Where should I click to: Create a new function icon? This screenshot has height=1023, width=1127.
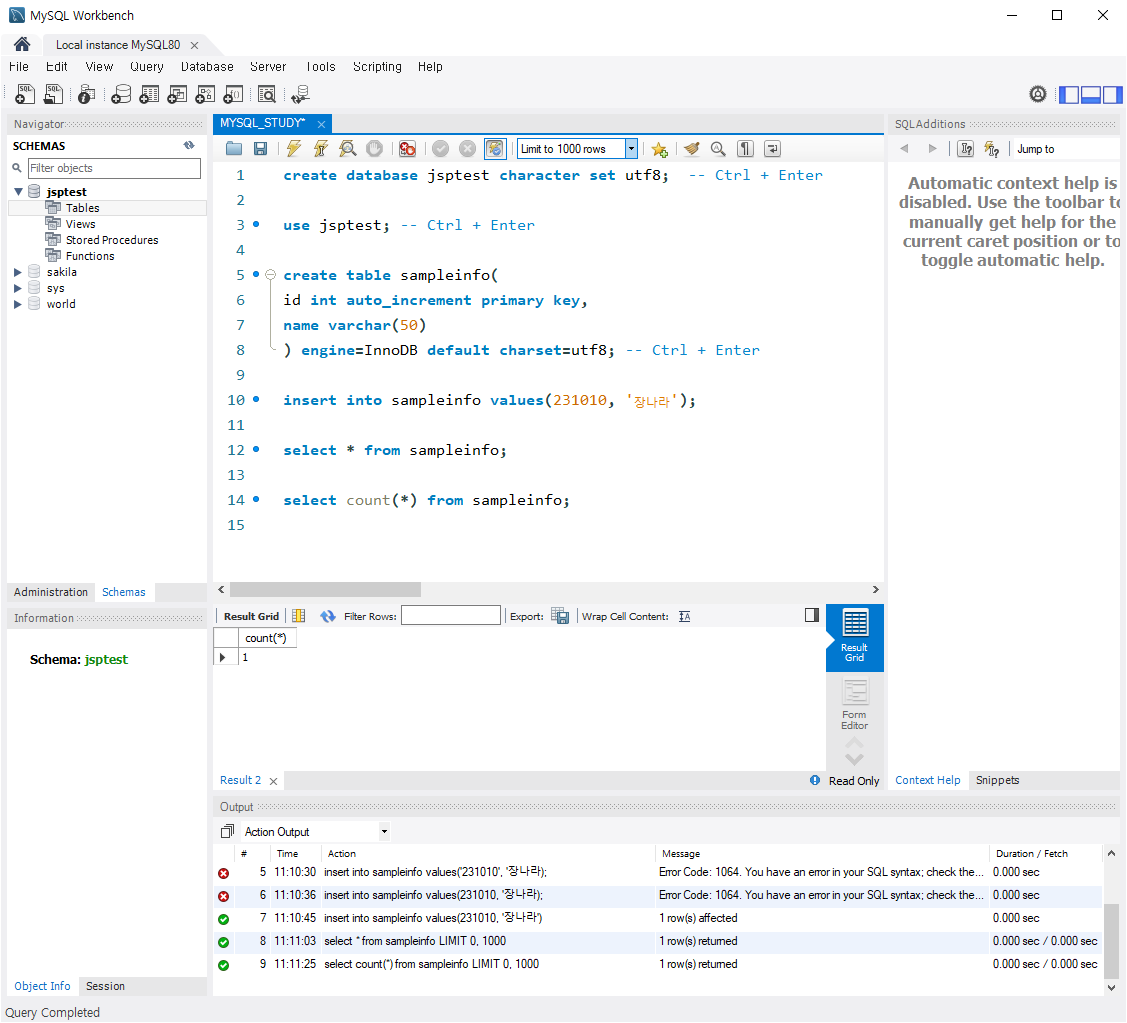(x=233, y=94)
